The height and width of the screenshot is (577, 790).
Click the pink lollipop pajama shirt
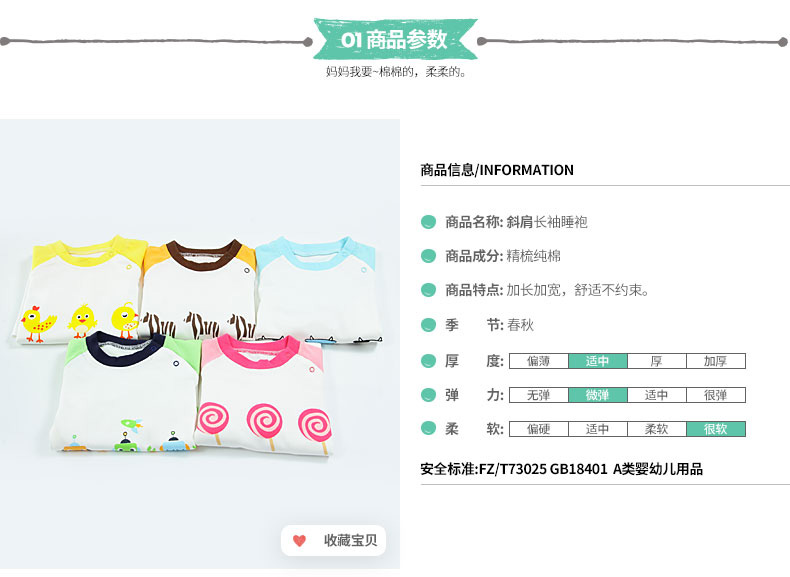pyautogui.click(x=265, y=395)
